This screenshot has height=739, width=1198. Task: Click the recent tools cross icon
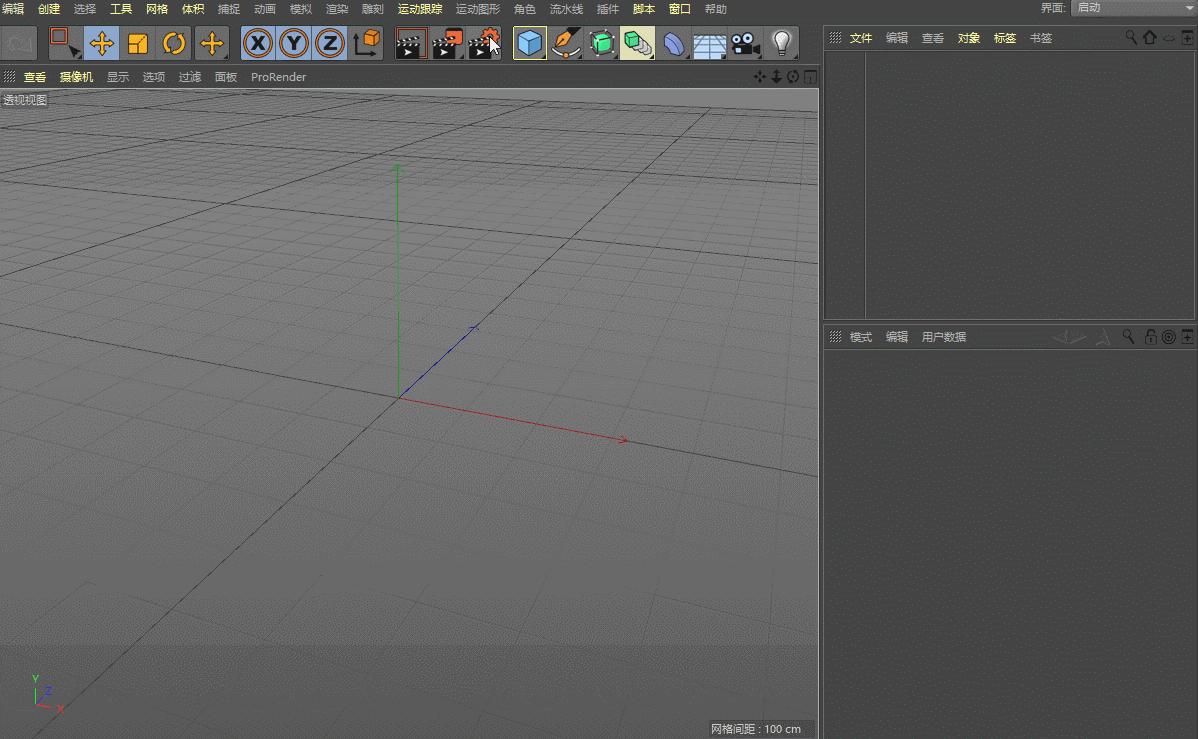tap(212, 44)
